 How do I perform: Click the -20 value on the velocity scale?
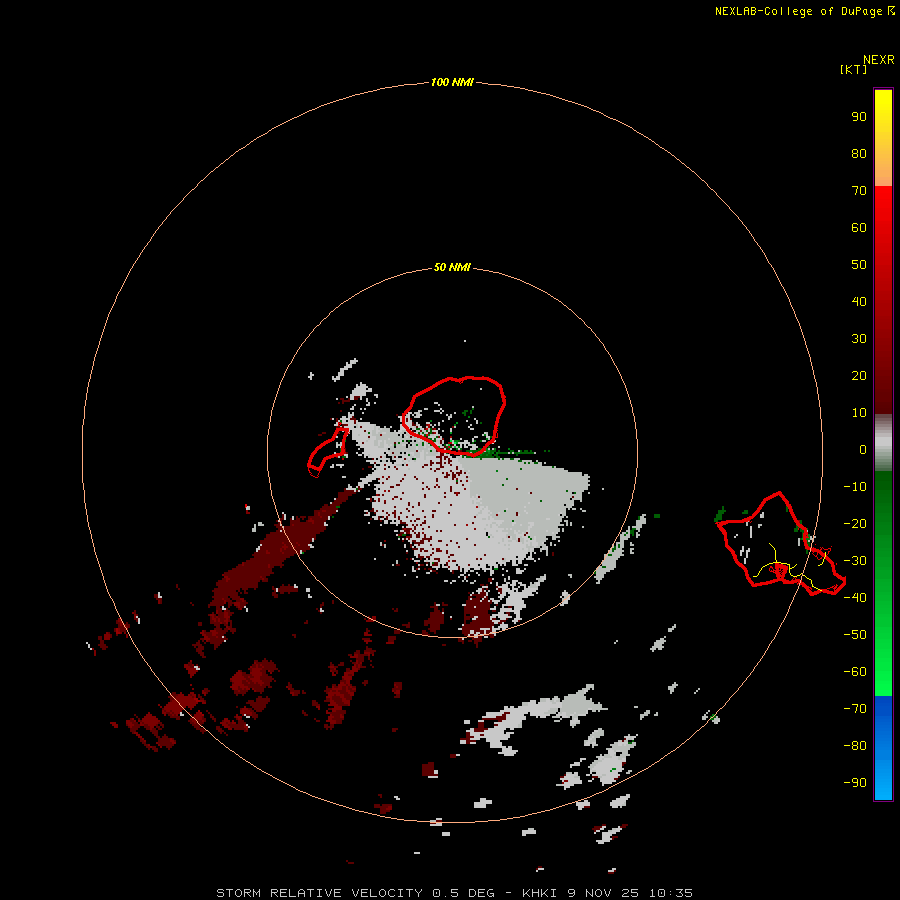855,523
